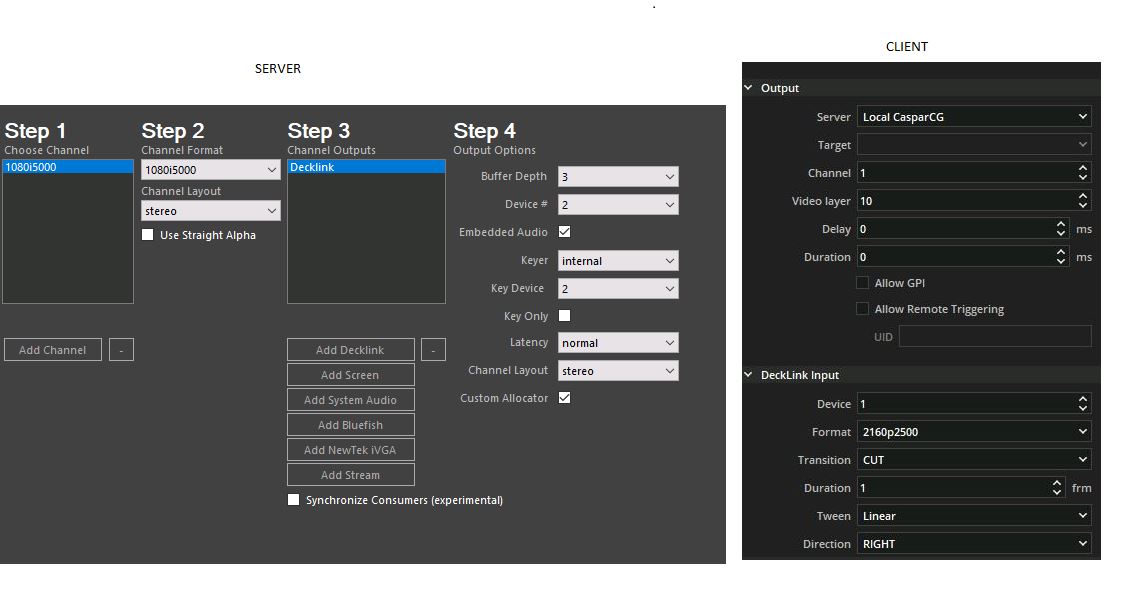Decrease Output Duration with the down arrow
This screenshot has height=592, width=1141.
1061,262
